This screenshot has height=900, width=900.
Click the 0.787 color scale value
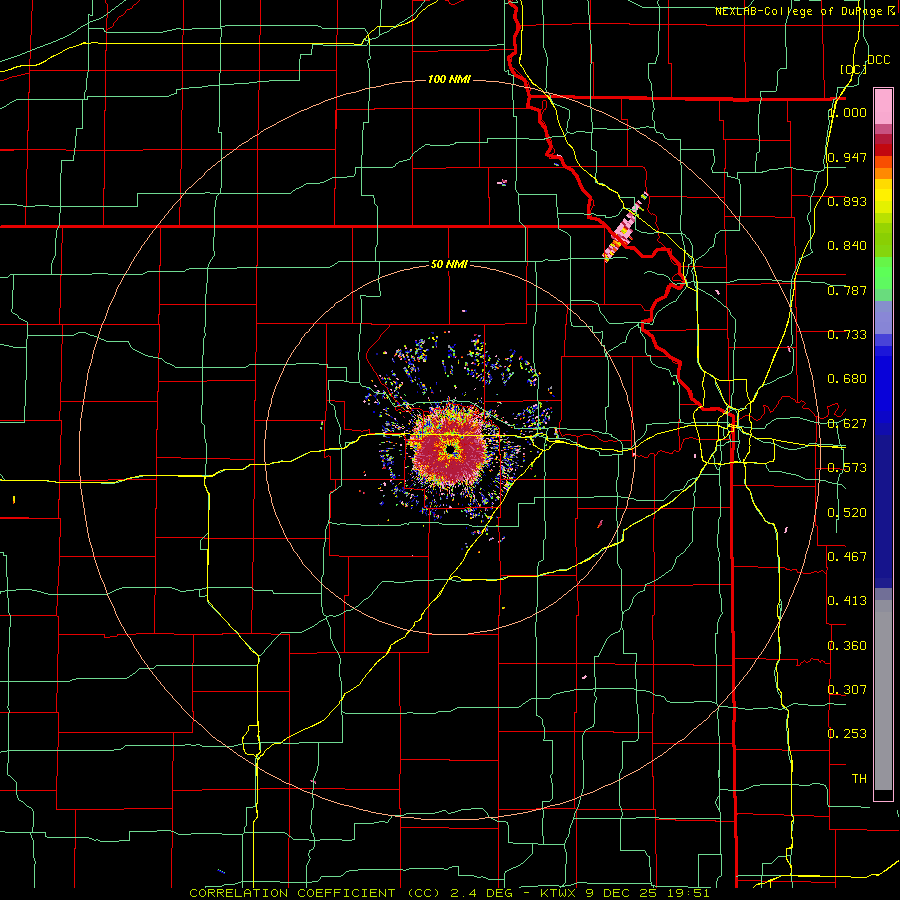point(847,290)
